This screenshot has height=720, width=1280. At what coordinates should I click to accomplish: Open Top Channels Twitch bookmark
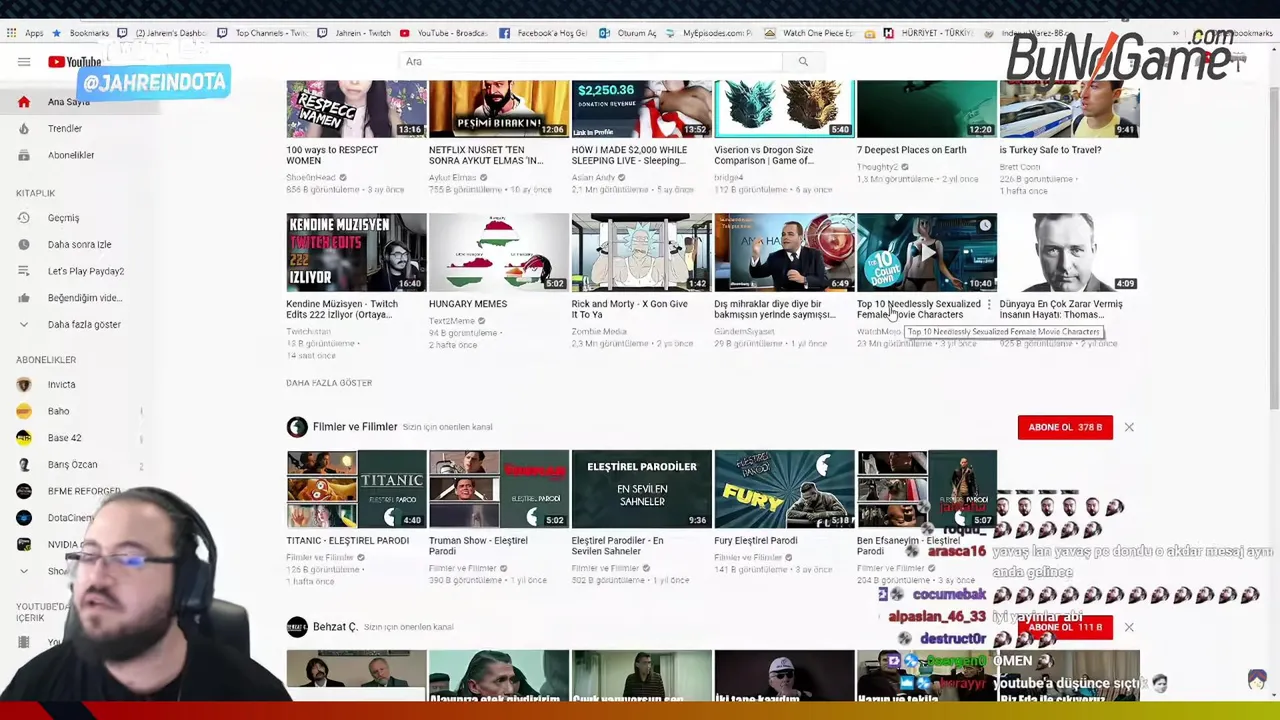(x=264, y=33)
